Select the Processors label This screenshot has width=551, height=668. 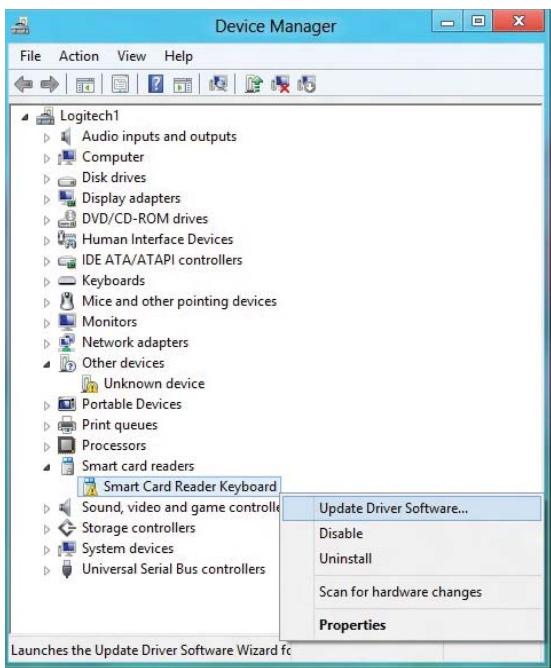point(114,445)
